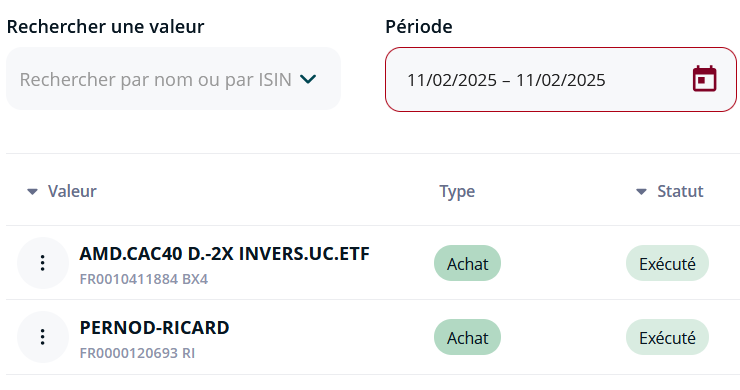
Task: Expand the search dropdown chevron
Action: pos(308,79)
